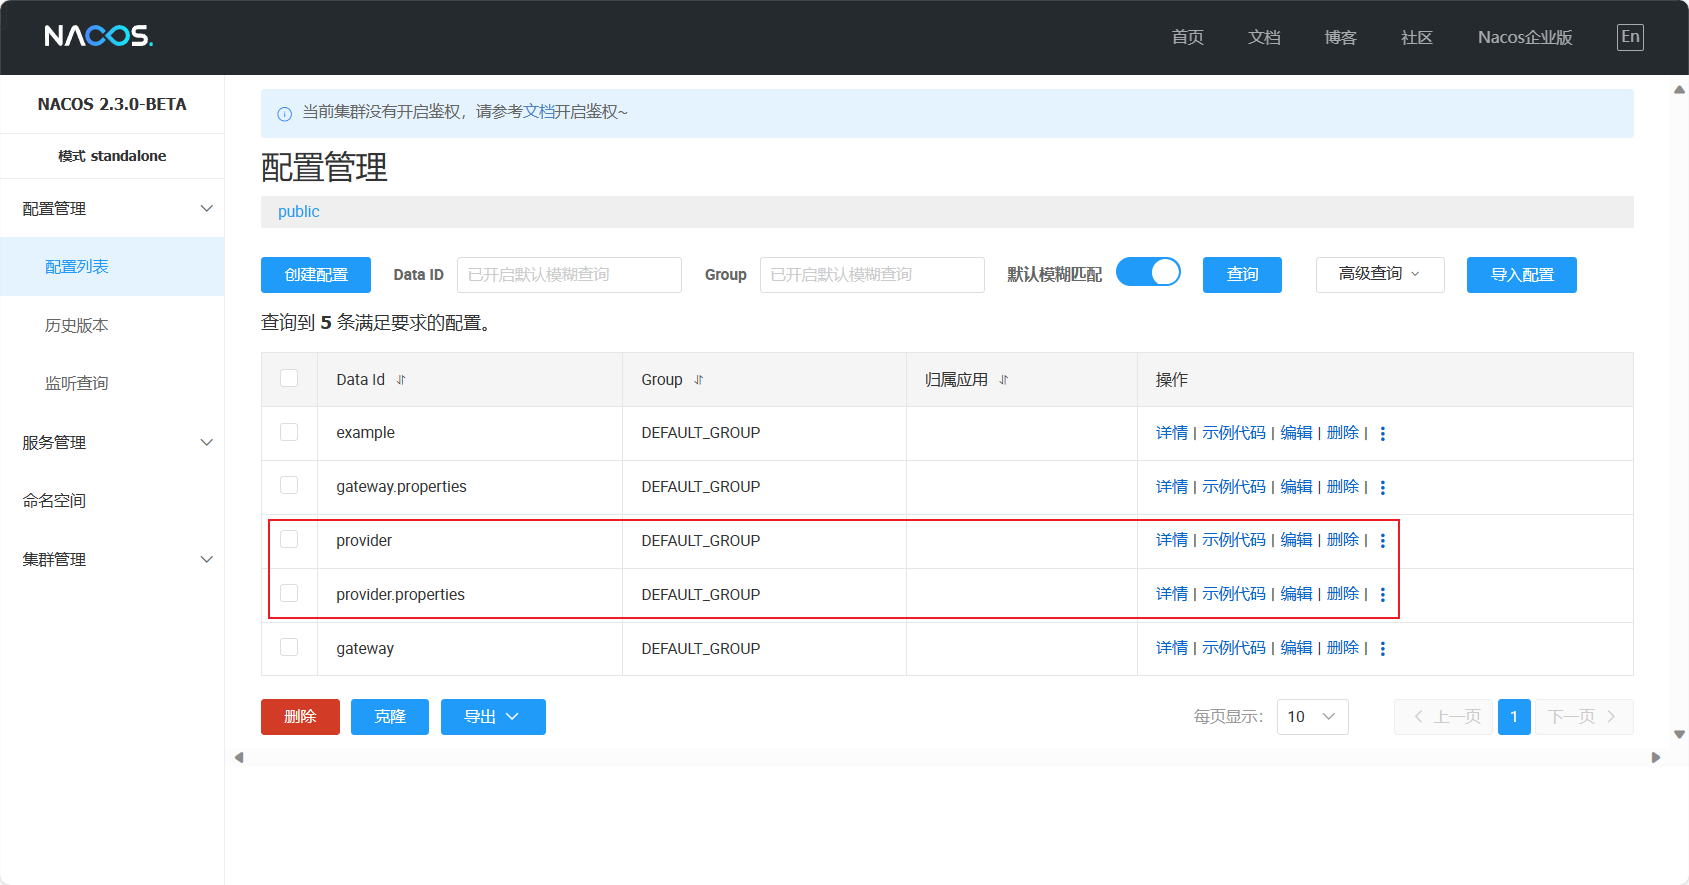1689x885 pixels.
Task: View 详情 for provider.properties
Action: (x=1172, y=594)
